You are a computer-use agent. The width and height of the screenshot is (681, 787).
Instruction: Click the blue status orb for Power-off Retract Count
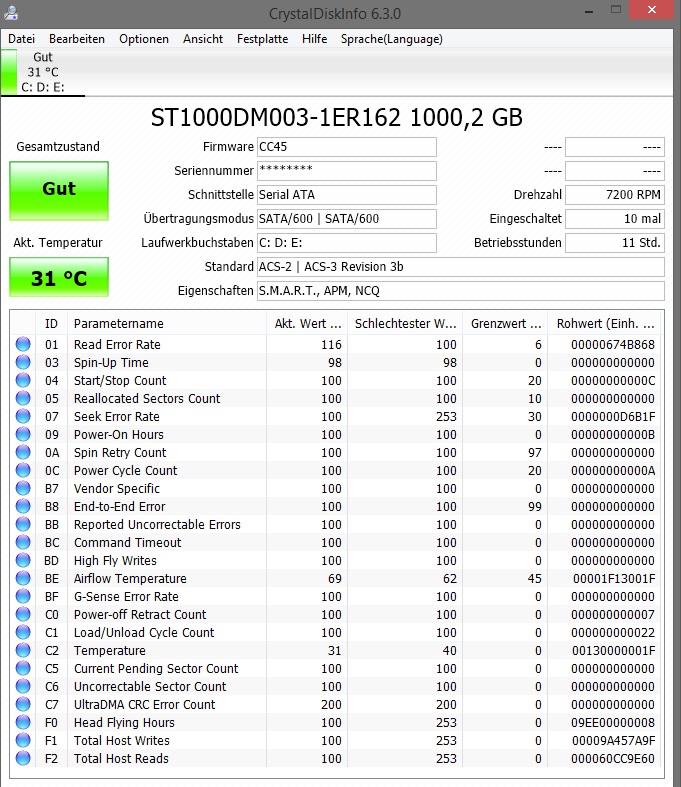23,614
